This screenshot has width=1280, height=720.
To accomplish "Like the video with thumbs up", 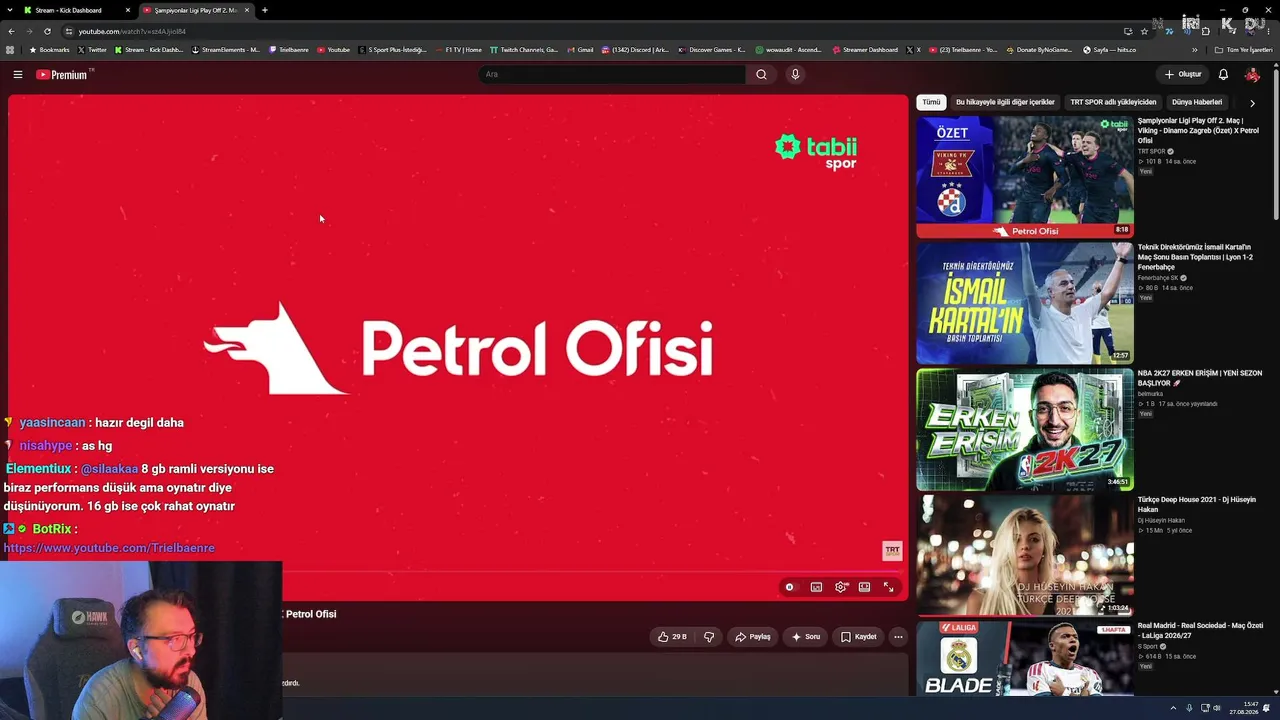I will point(672,636).
